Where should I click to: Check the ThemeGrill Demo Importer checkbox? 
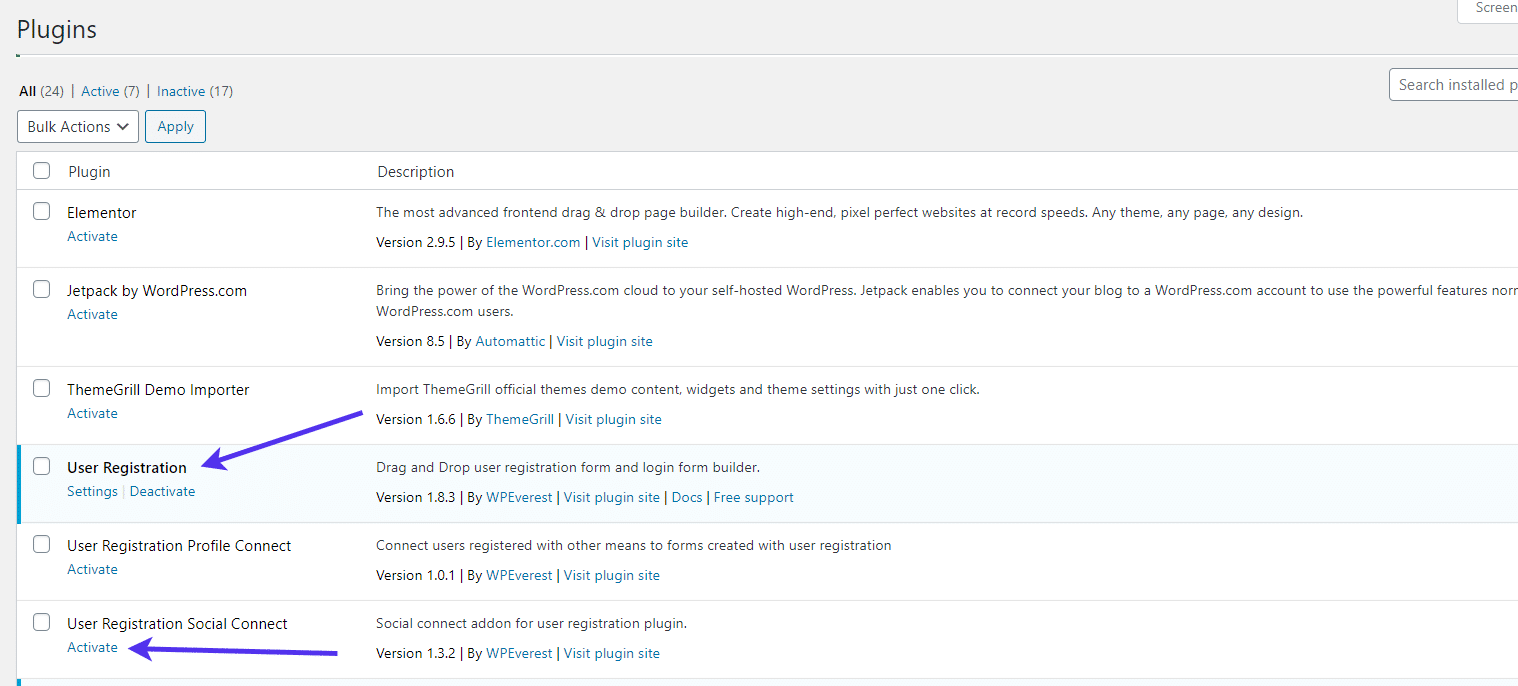[x=41, y=388]
